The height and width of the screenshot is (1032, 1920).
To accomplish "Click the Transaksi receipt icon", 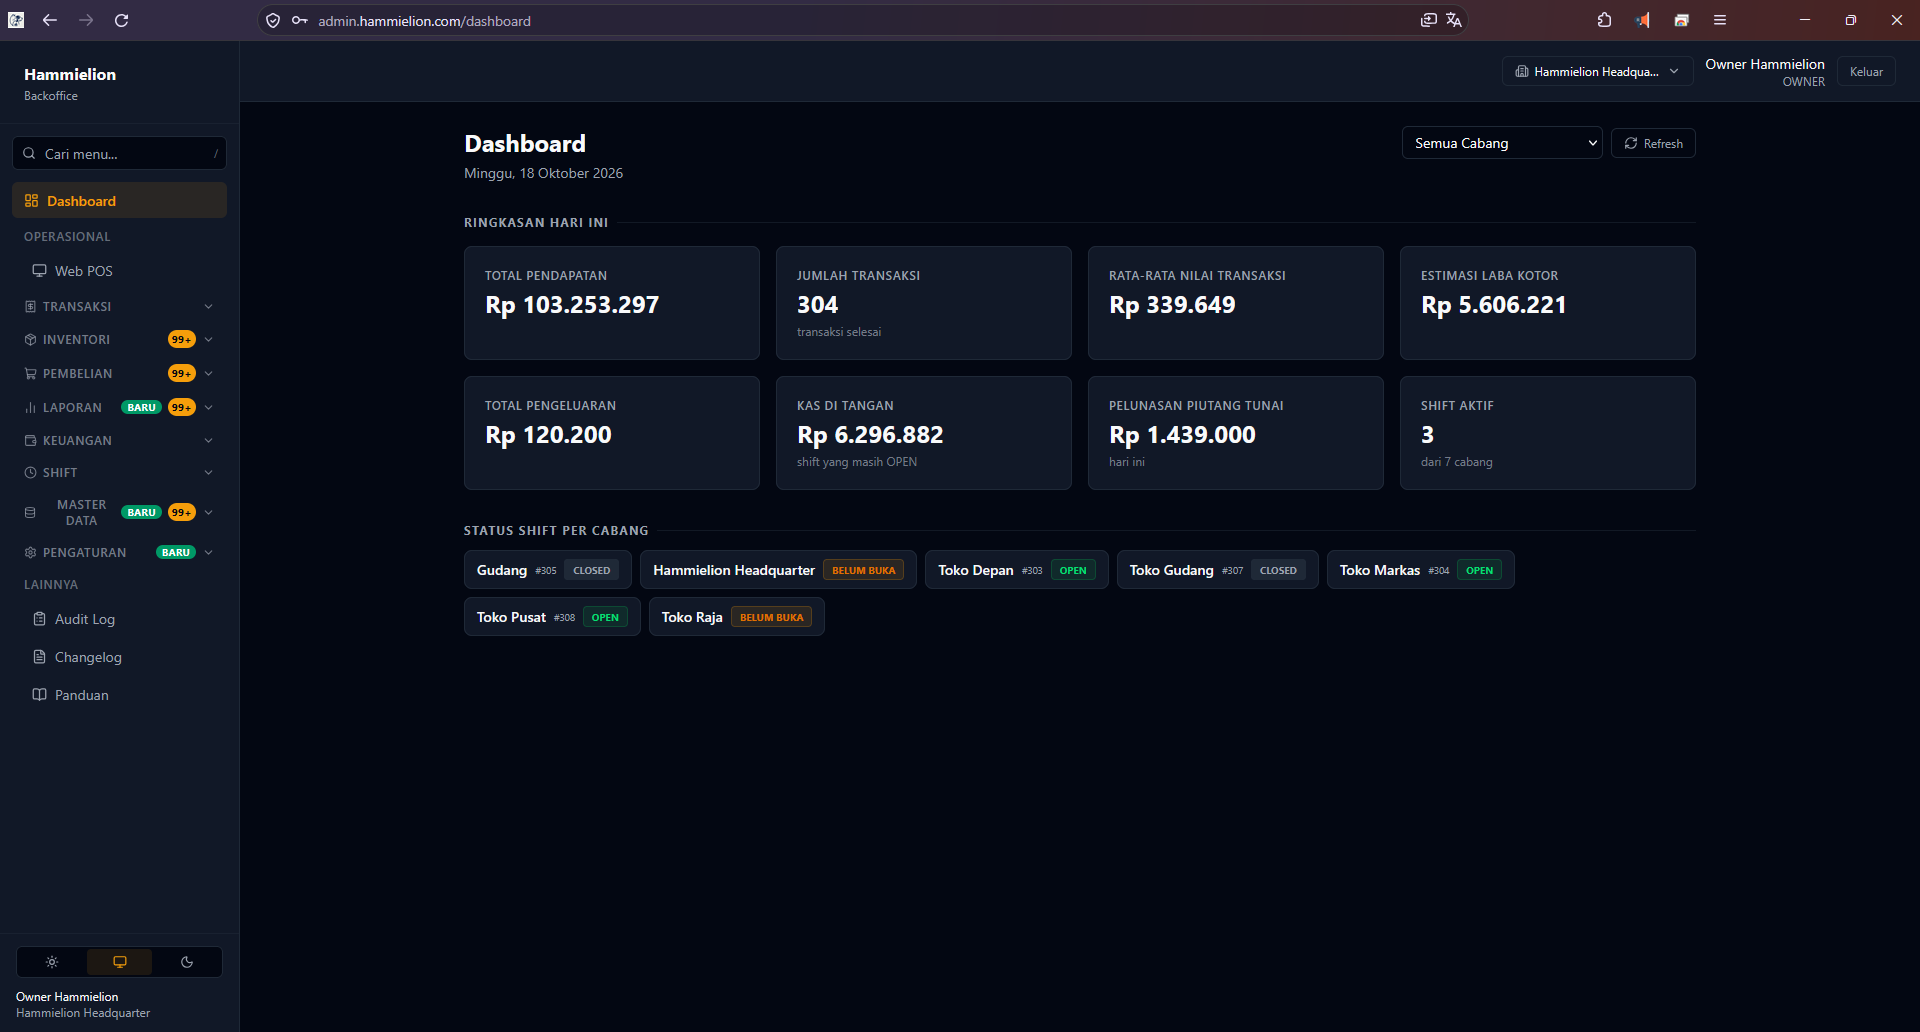I will pyautogui.click(x=30, y=307).
